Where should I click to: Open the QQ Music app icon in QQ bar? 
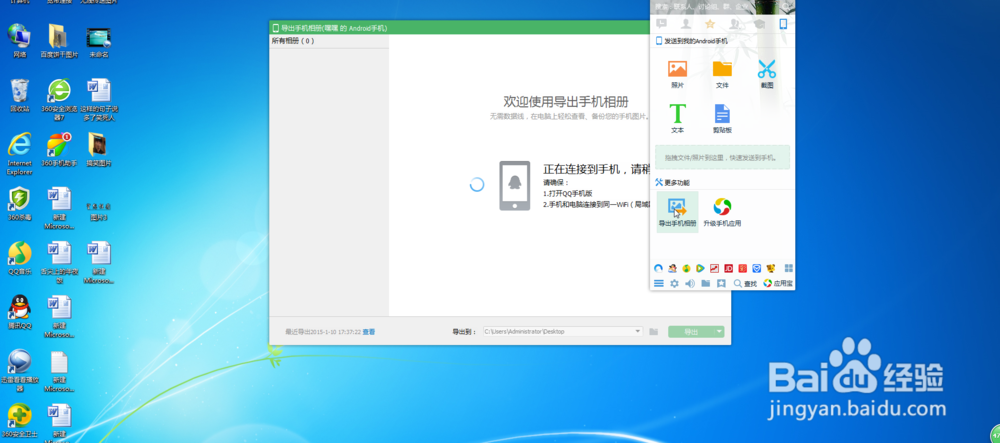[686, 268]
